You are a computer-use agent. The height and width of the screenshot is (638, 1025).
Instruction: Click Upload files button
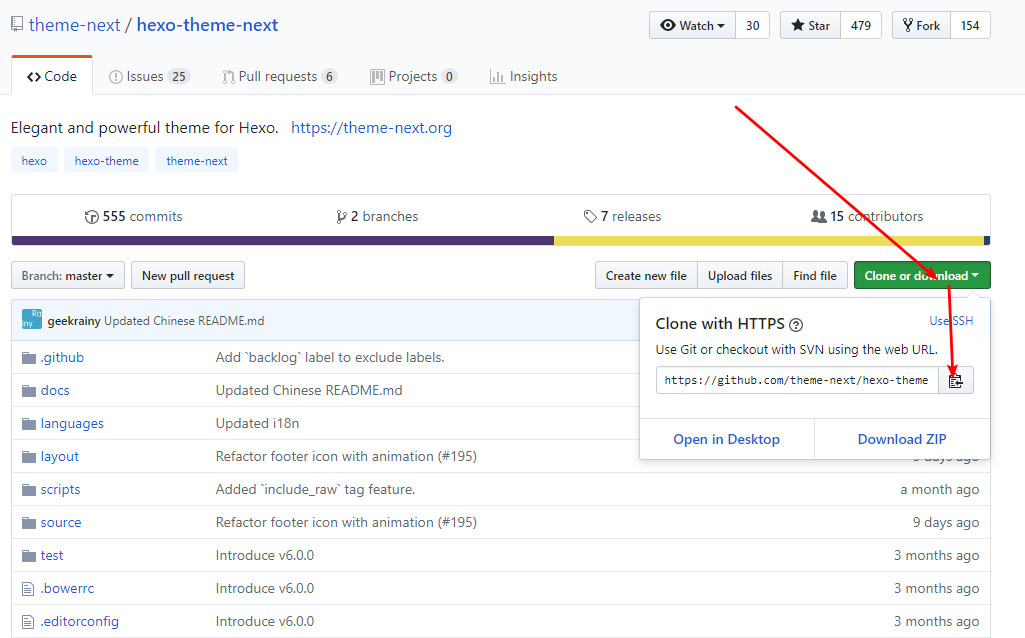point(740,276)
